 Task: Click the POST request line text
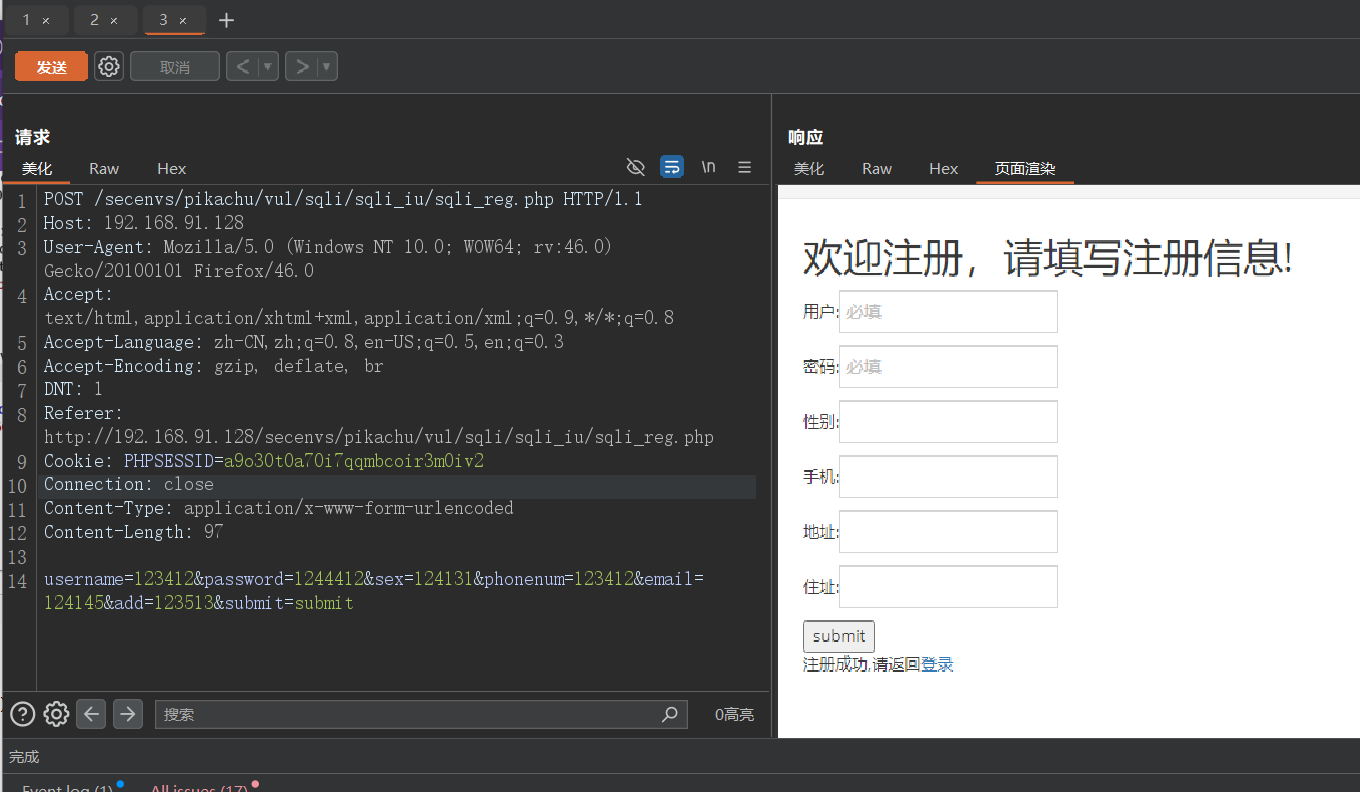point(343,199)
